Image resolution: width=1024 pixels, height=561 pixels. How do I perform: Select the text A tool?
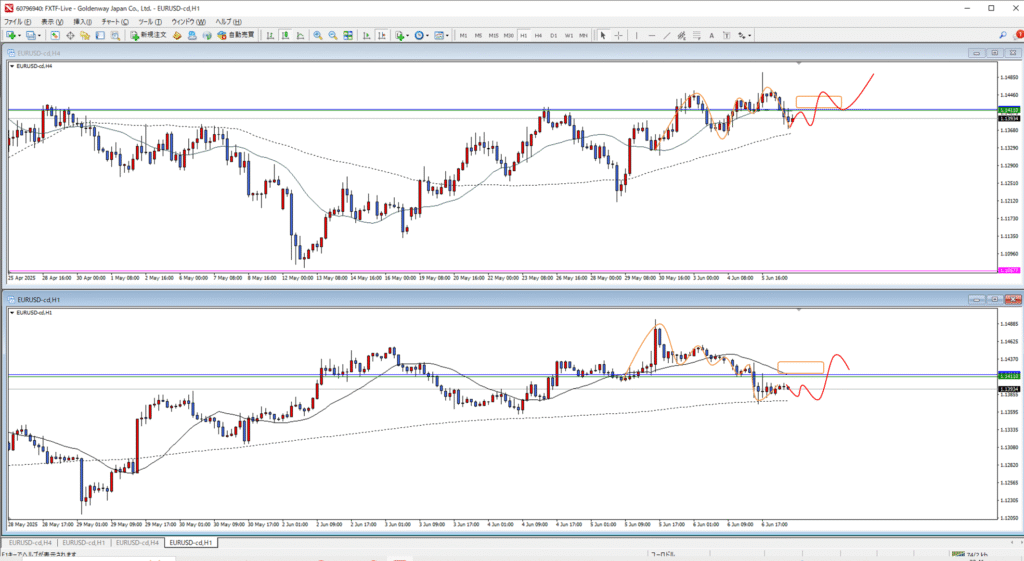pyautogui.click(x=712, y=35)
